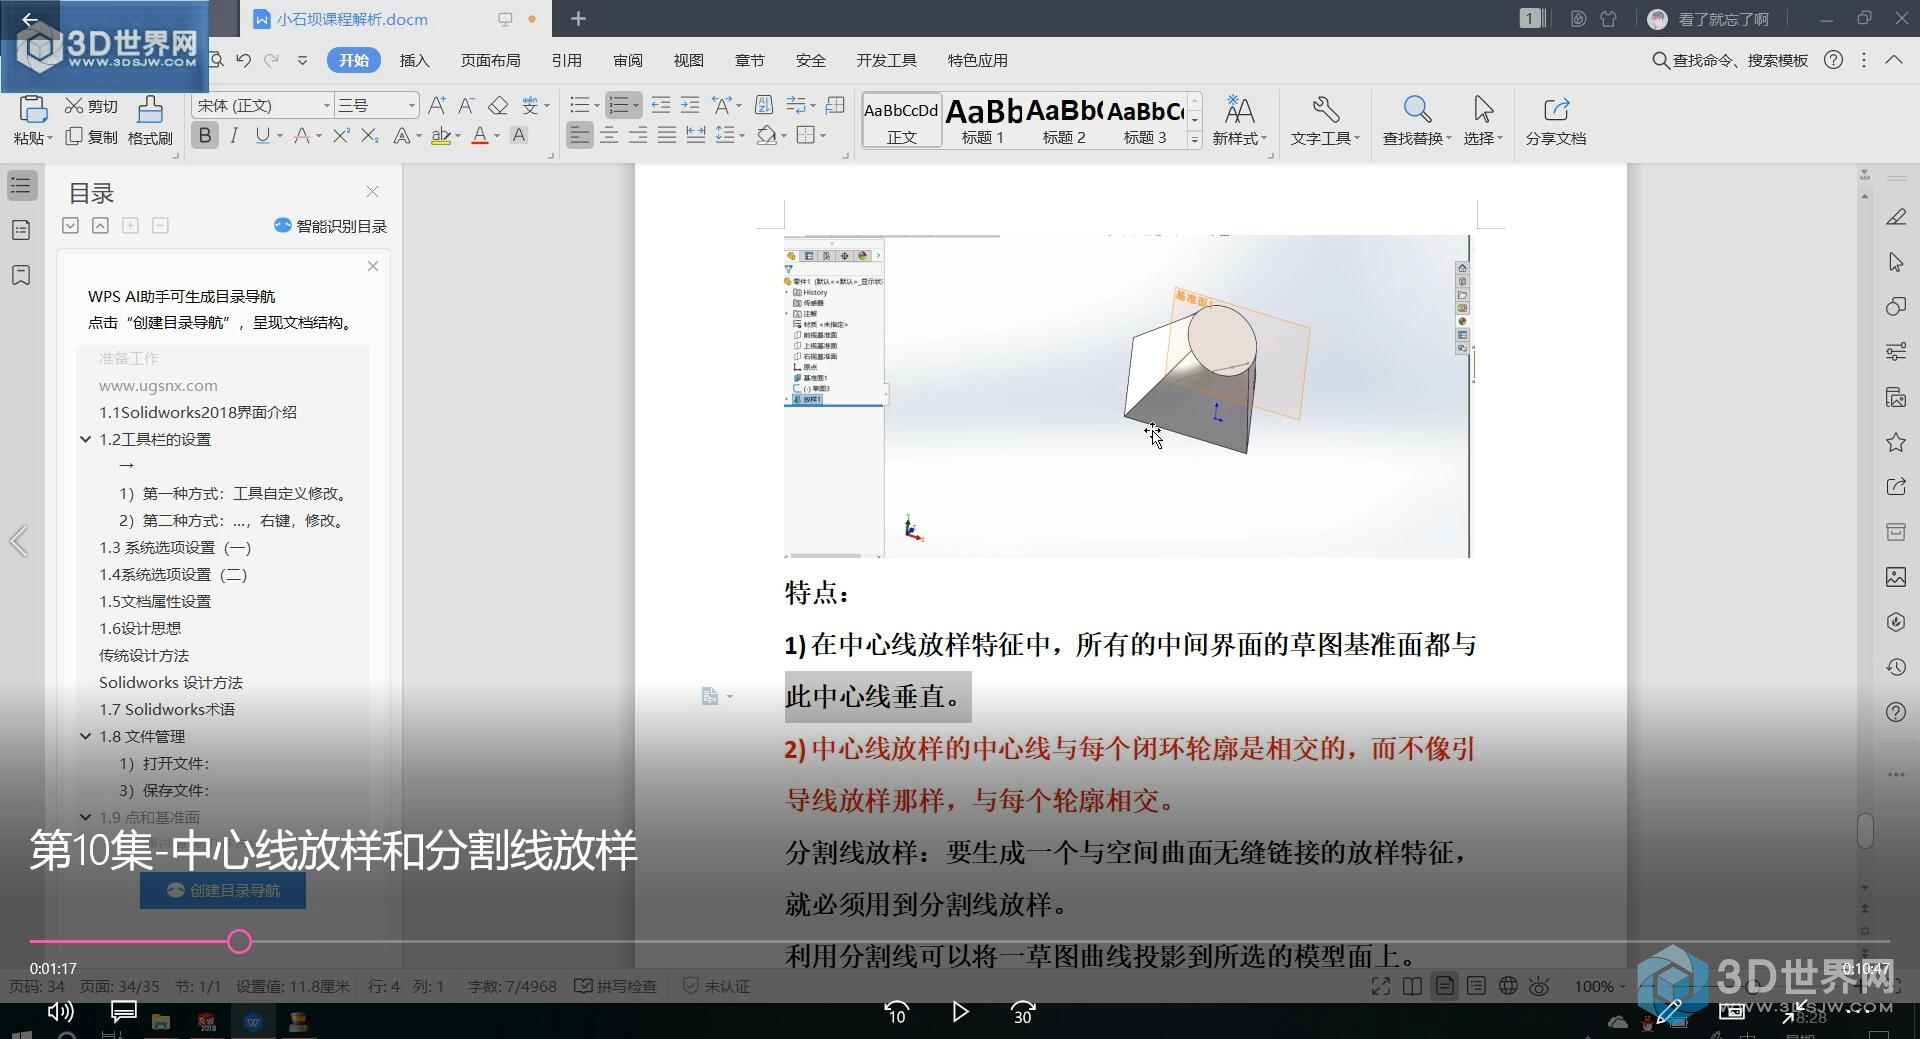Open the subtitles caption icon
1920x1039 pixels.
coord(123,1011)
